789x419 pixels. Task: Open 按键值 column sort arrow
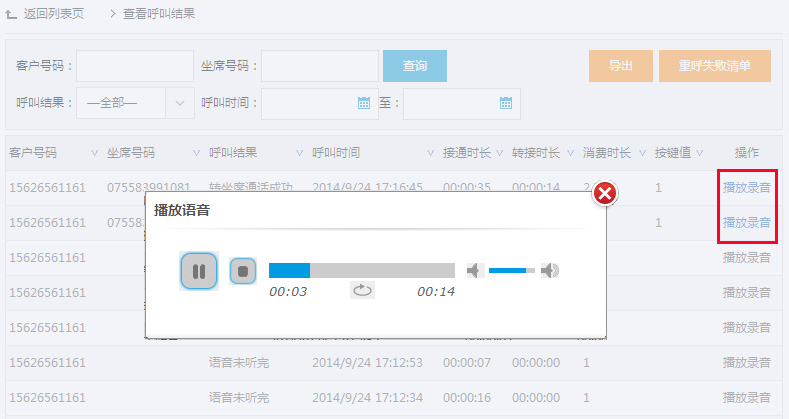(x=700, y=153)
